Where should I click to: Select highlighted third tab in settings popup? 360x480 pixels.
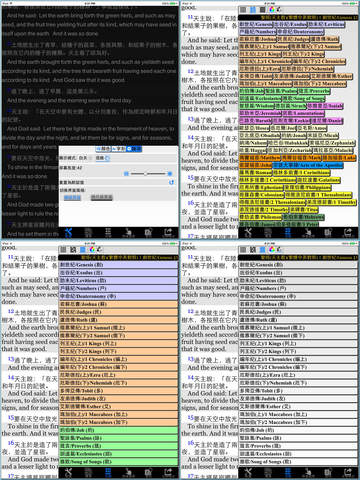pos(134,149)
